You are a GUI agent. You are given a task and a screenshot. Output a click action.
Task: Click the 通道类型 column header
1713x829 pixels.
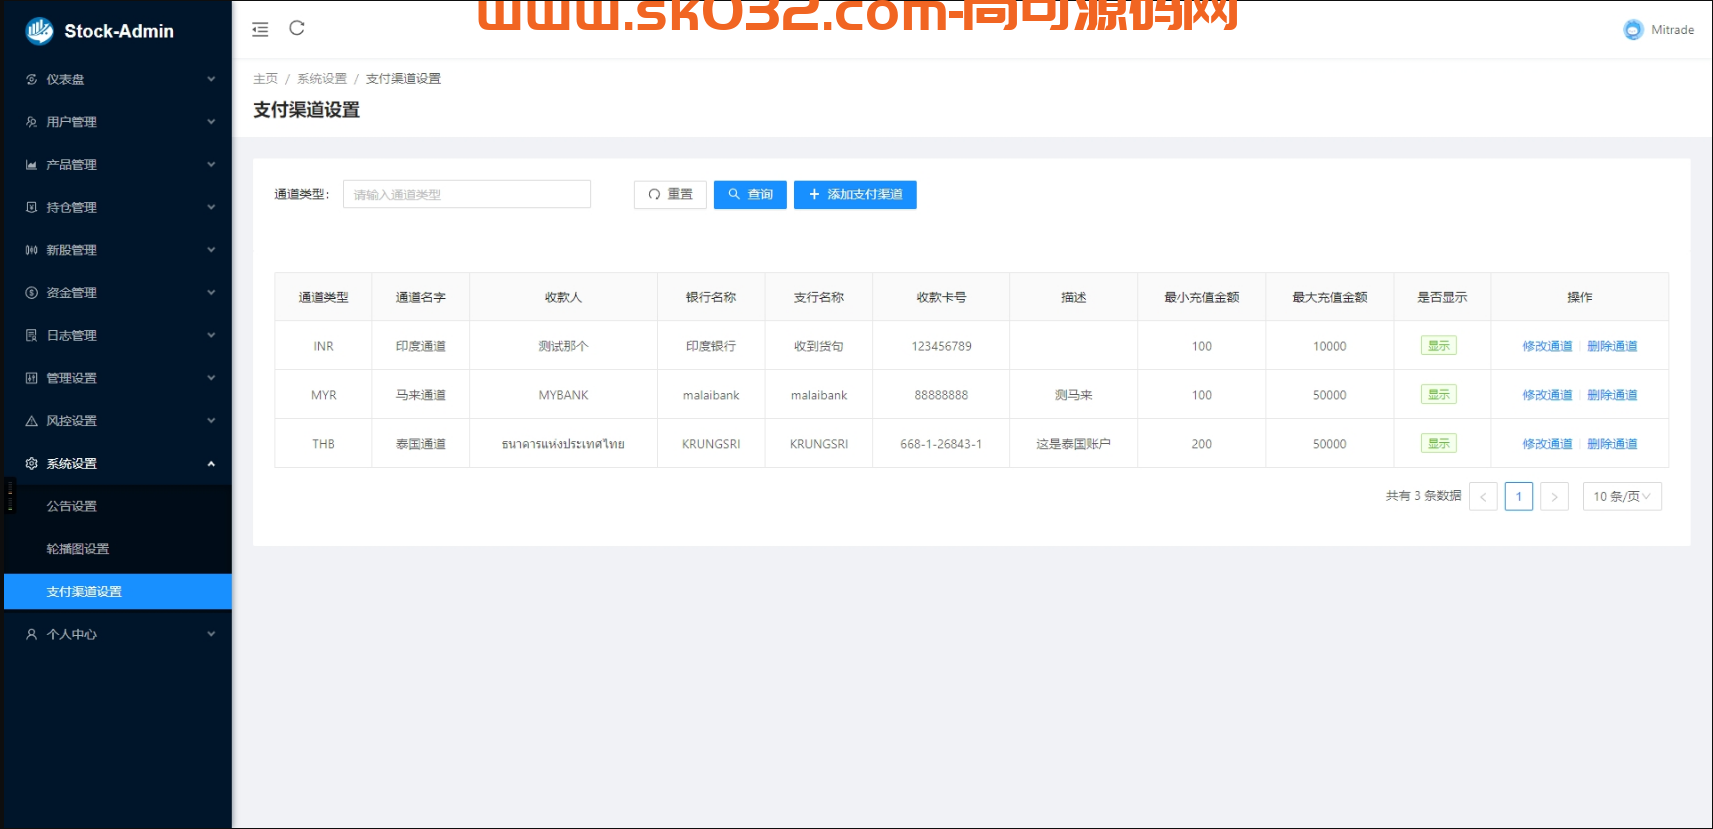tap(323, 297)
